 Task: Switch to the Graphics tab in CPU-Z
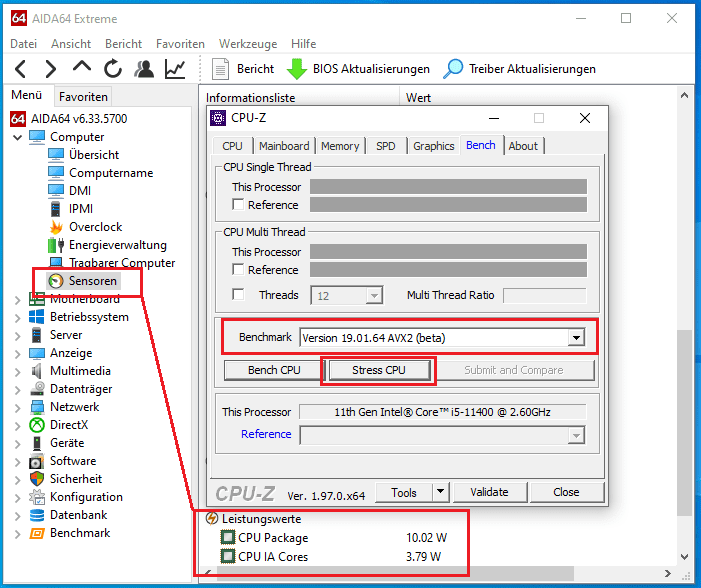(x=434, y=146)
